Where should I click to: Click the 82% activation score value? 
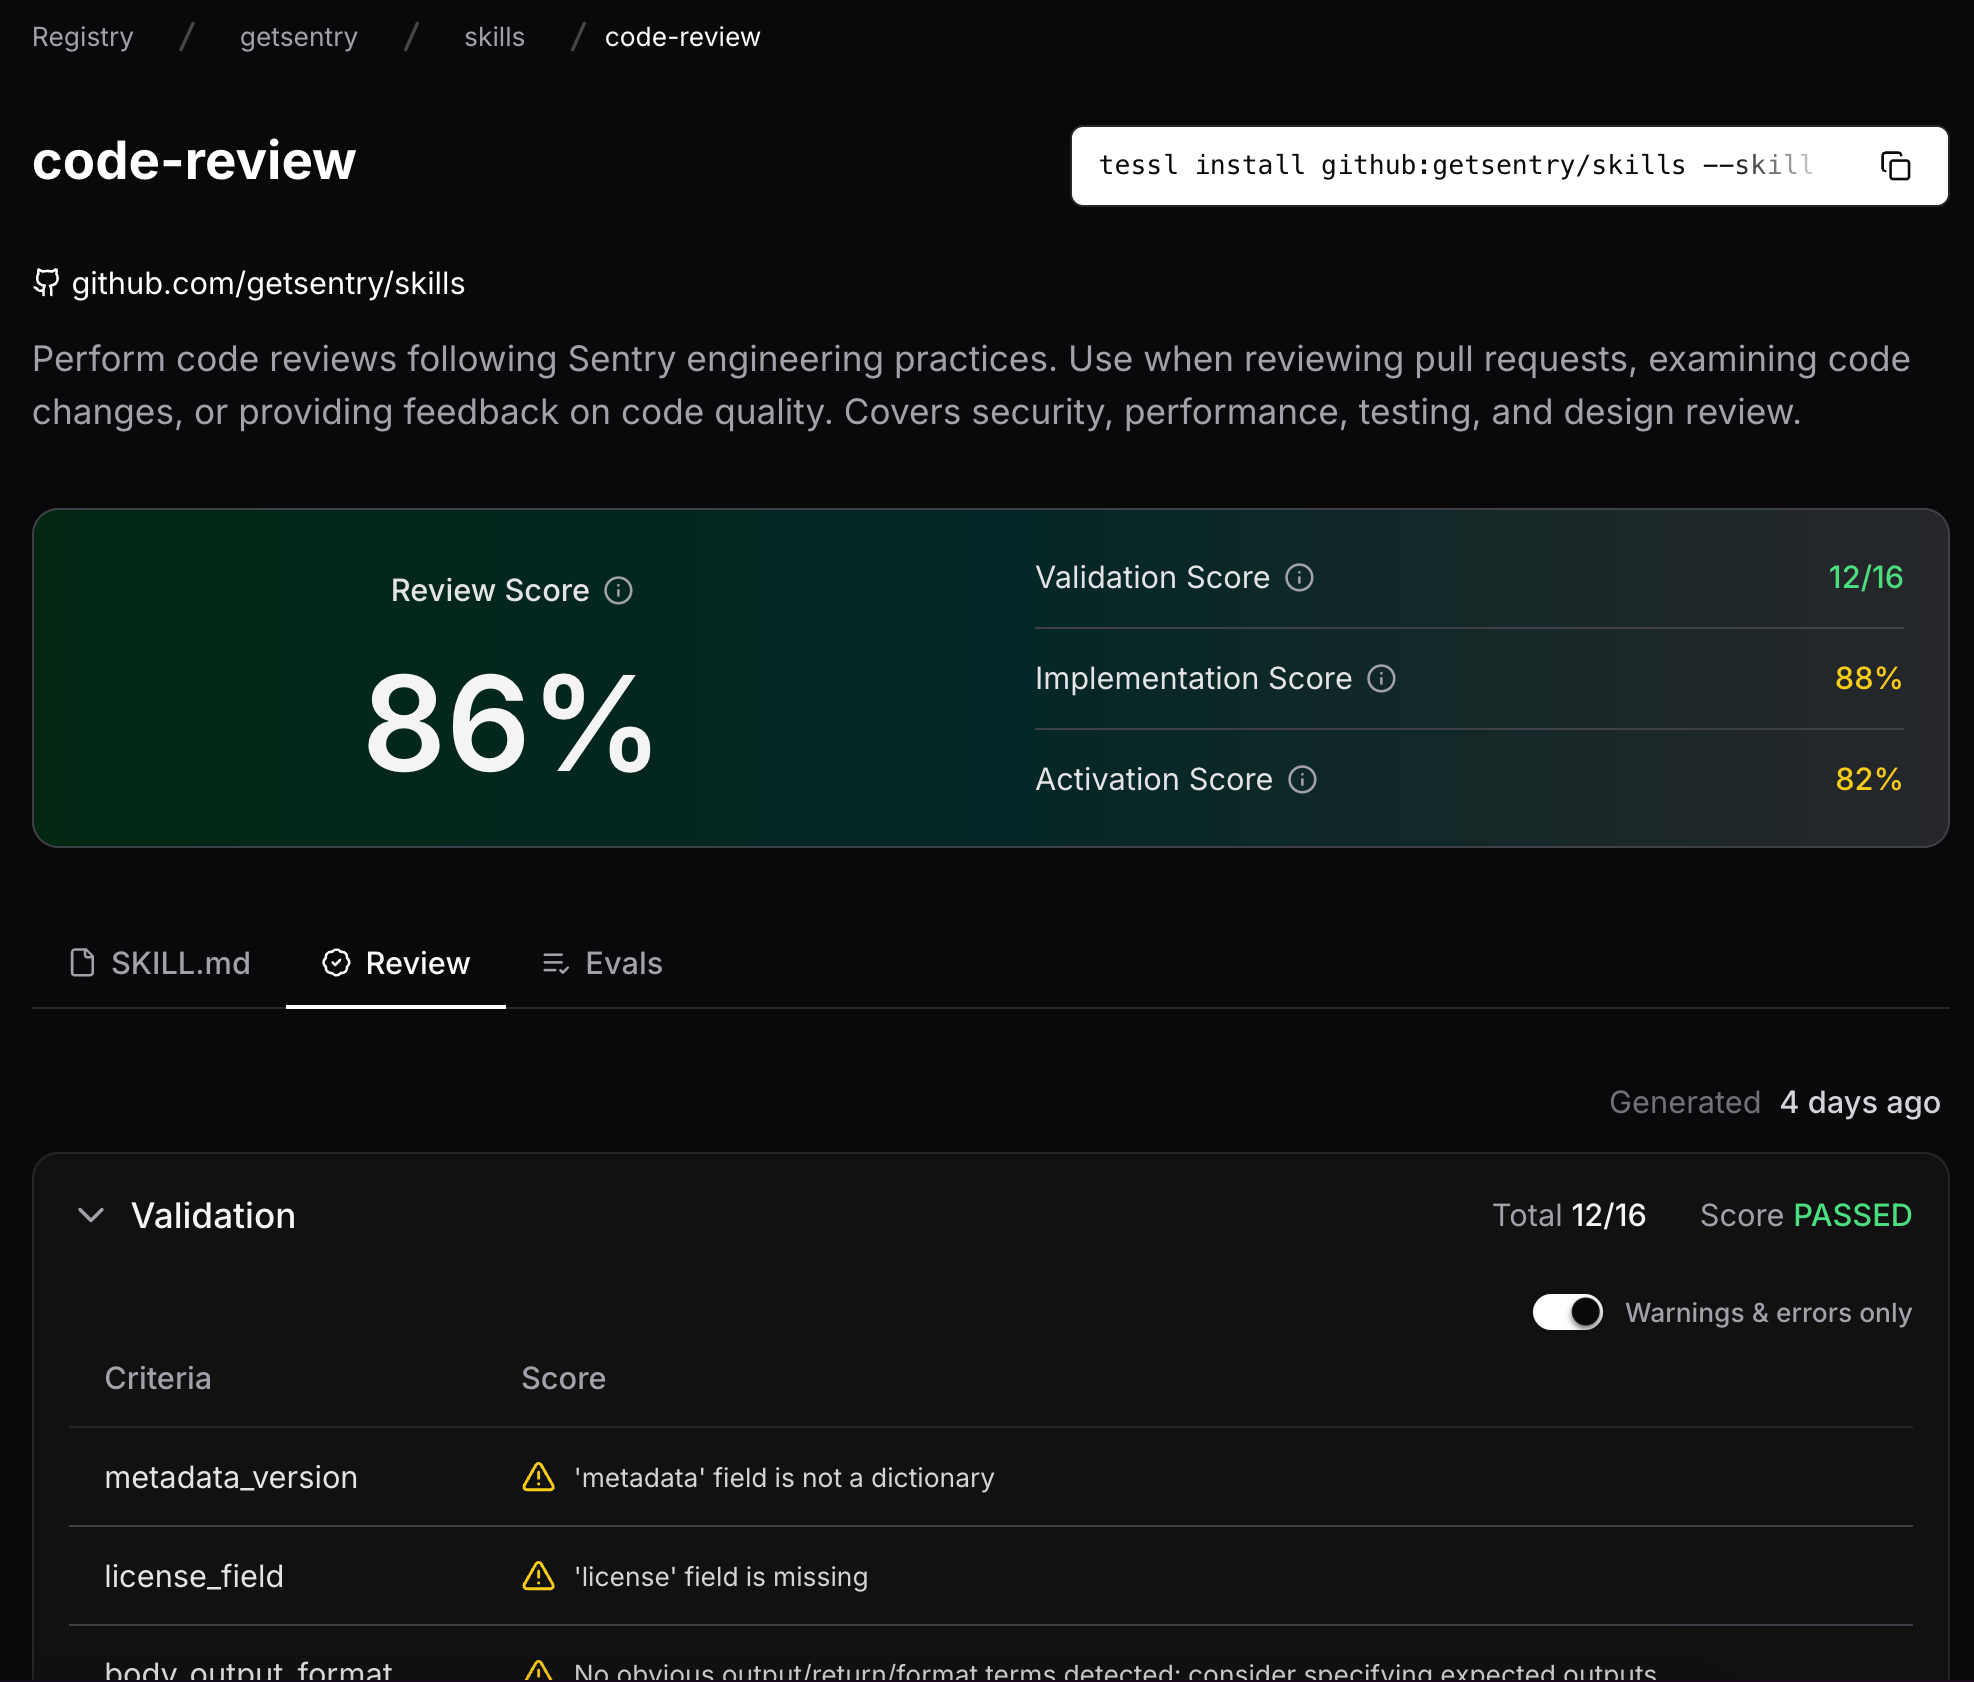(1869, 779)
